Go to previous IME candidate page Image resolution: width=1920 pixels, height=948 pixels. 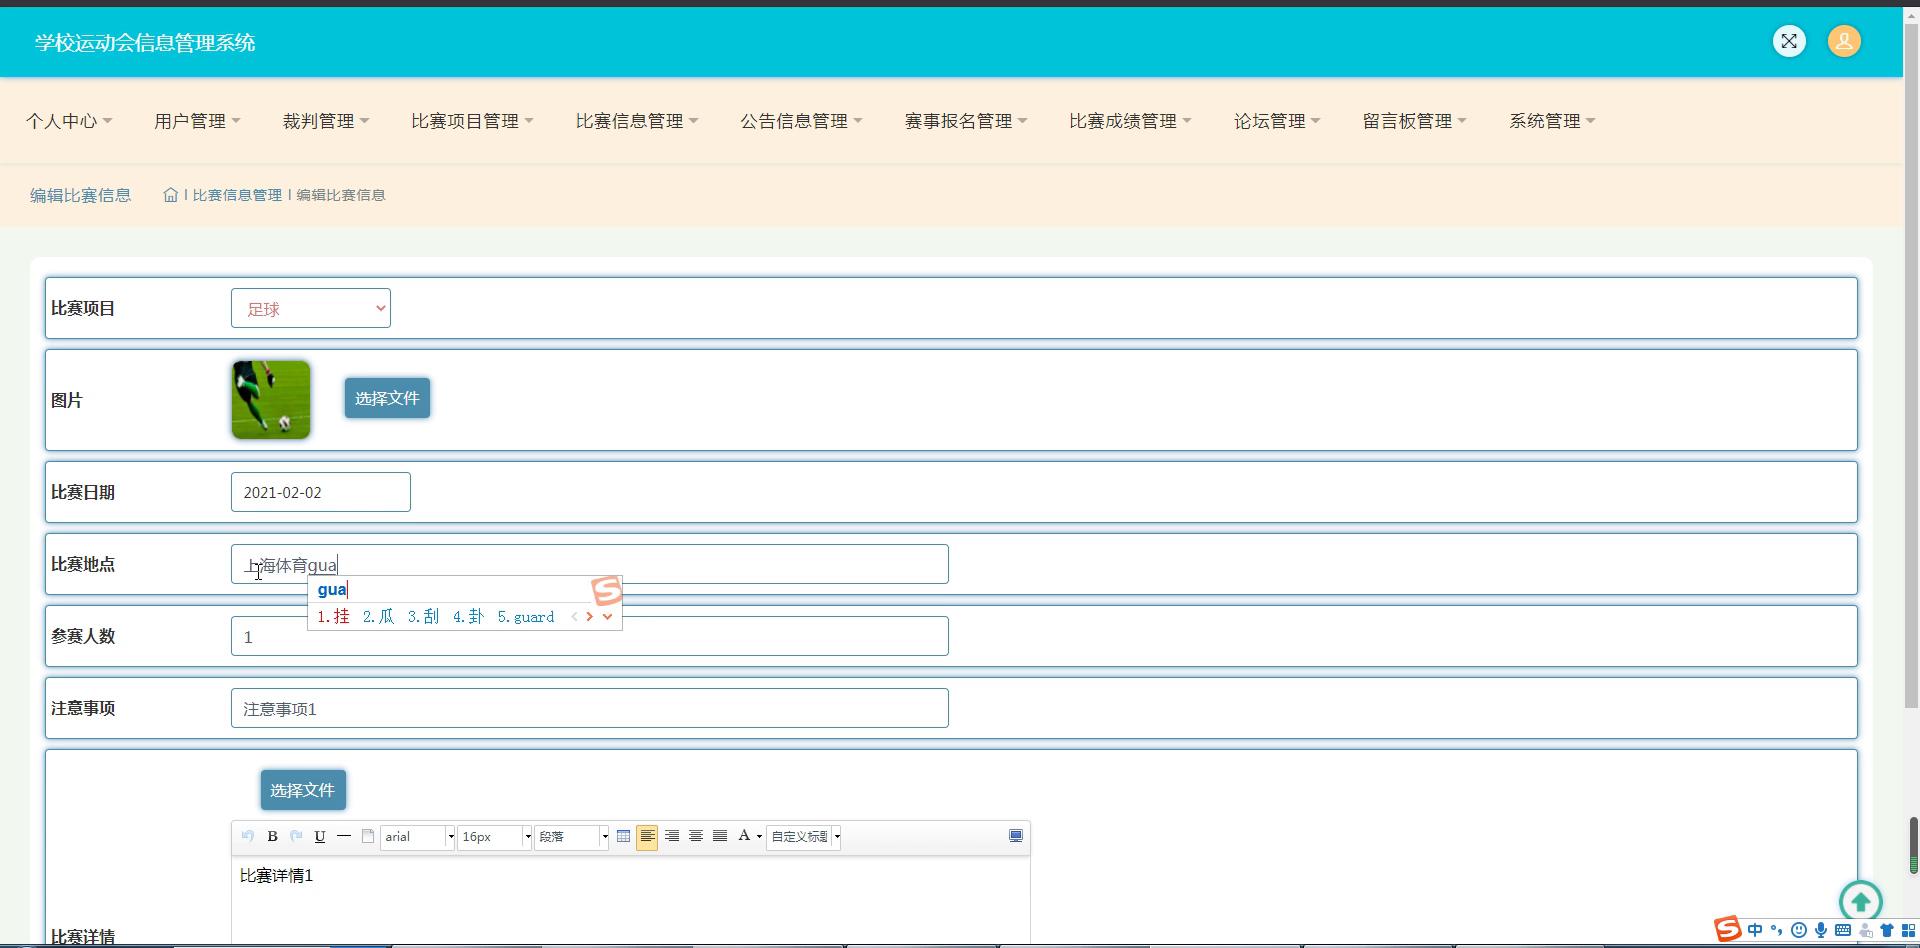574,616
